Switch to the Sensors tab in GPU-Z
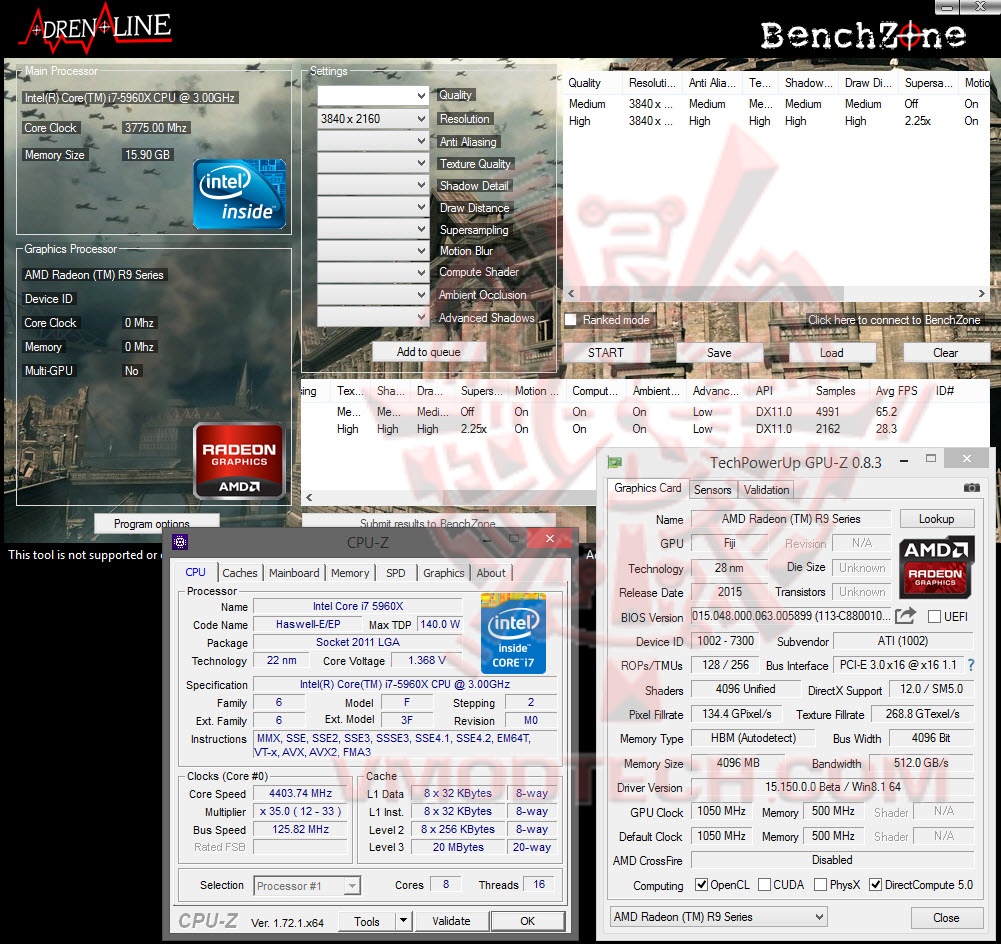This screenshot has width=1001, height=944. coord(712,490)
